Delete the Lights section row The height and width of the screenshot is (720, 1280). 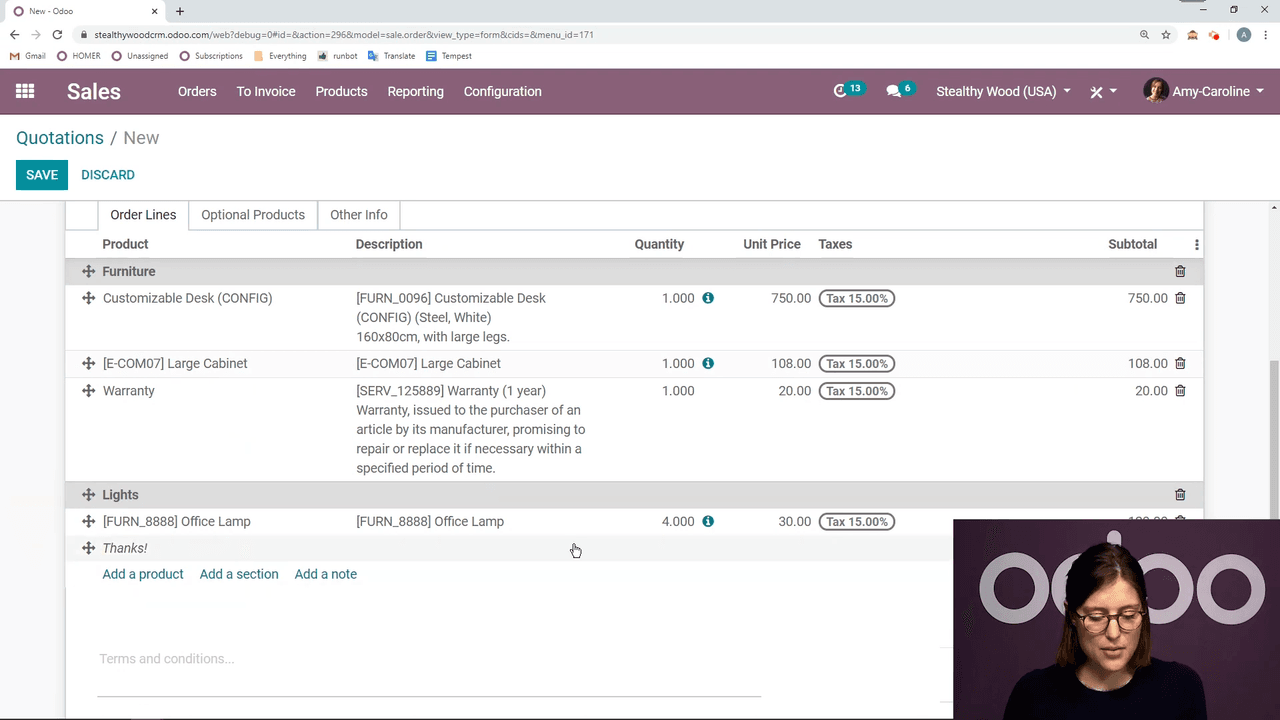pos(1180,495)
